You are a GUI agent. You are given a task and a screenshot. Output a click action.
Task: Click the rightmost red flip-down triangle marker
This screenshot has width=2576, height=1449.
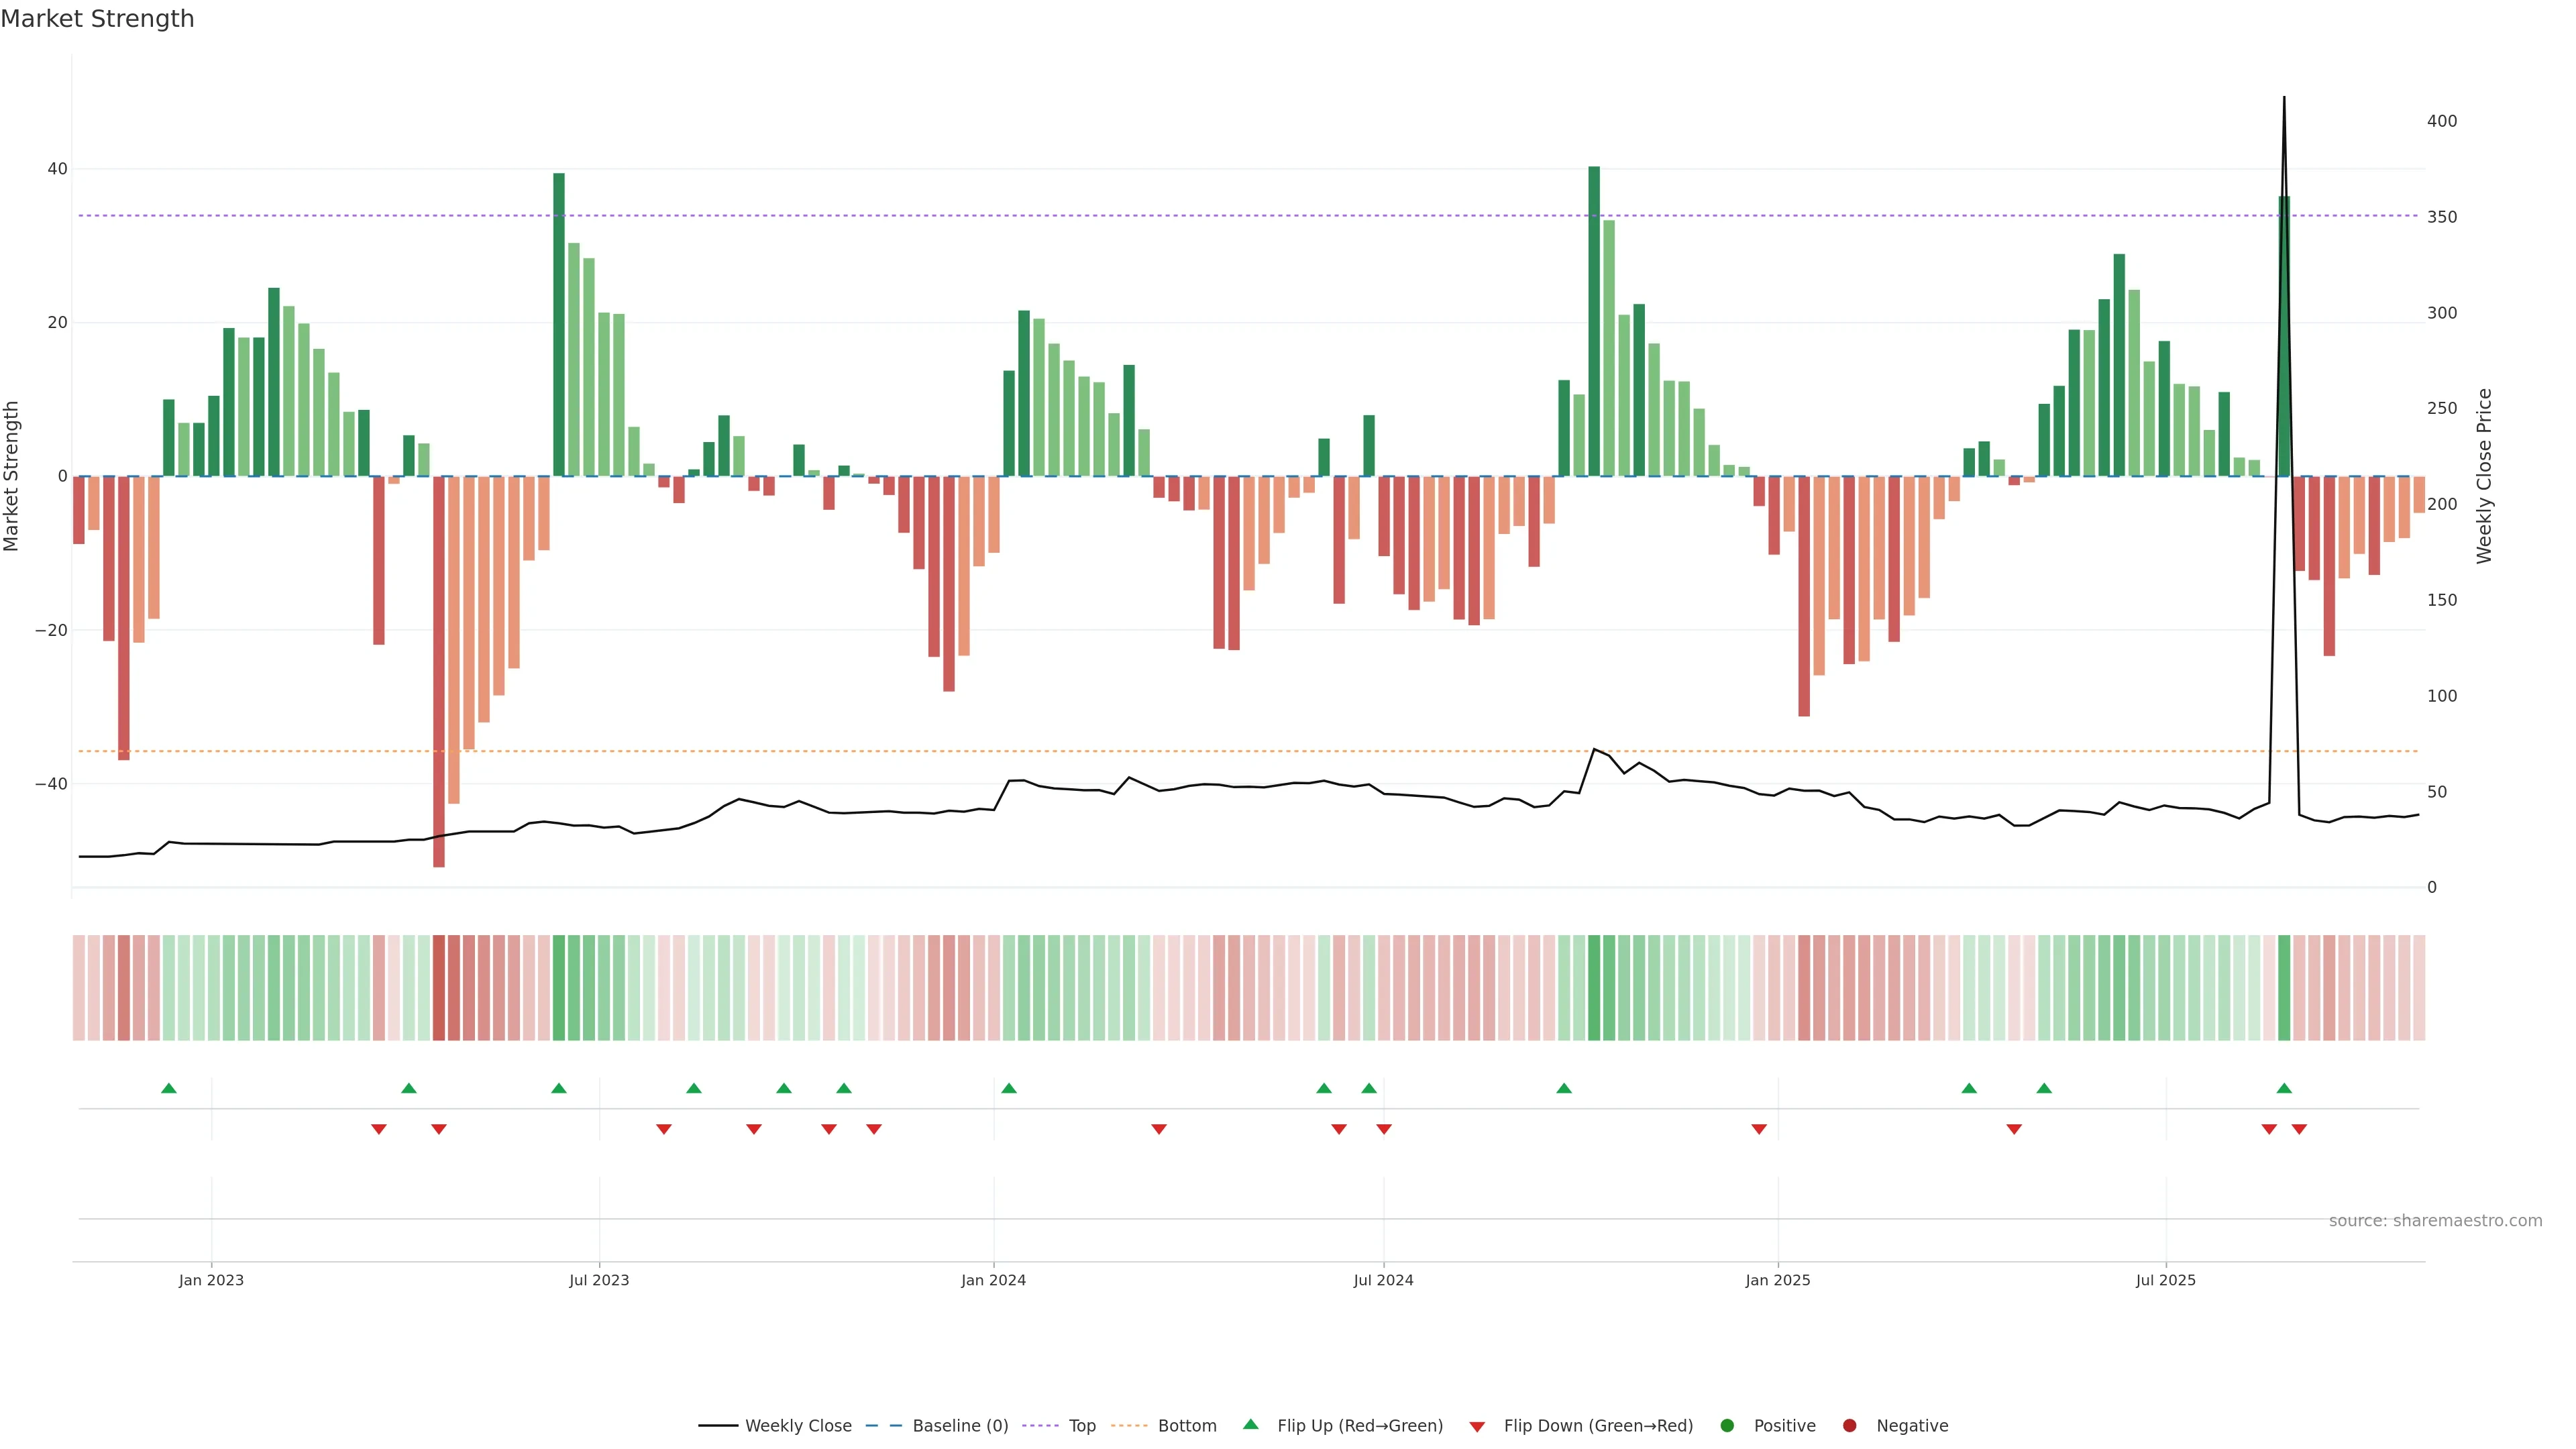coord(2299,1129)
